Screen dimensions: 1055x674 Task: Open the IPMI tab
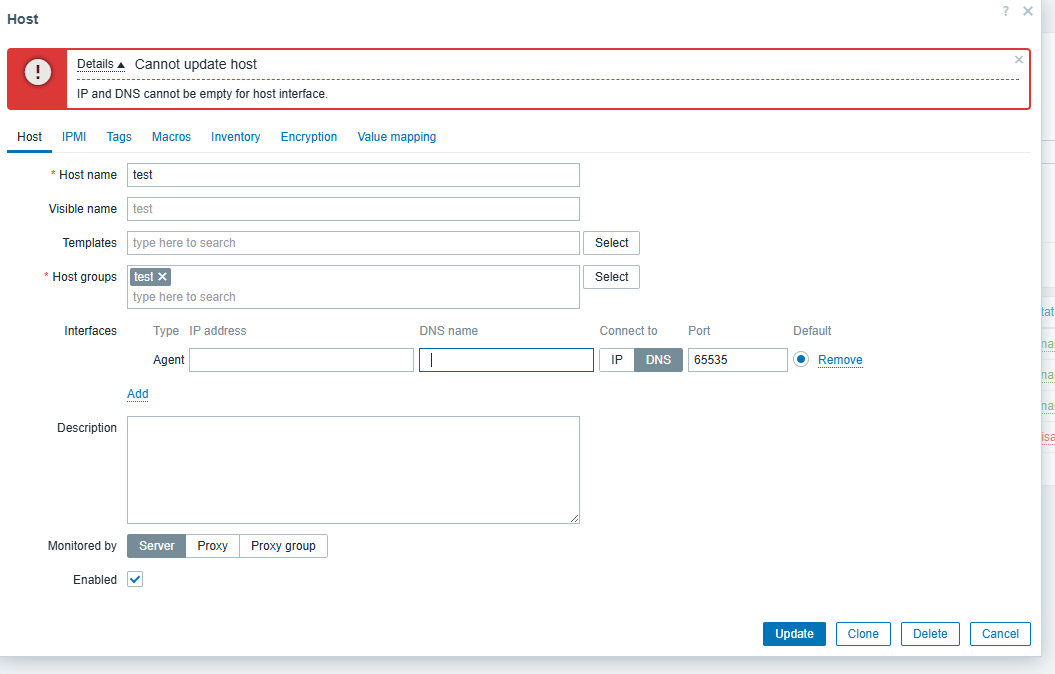(x=74, y=137)
